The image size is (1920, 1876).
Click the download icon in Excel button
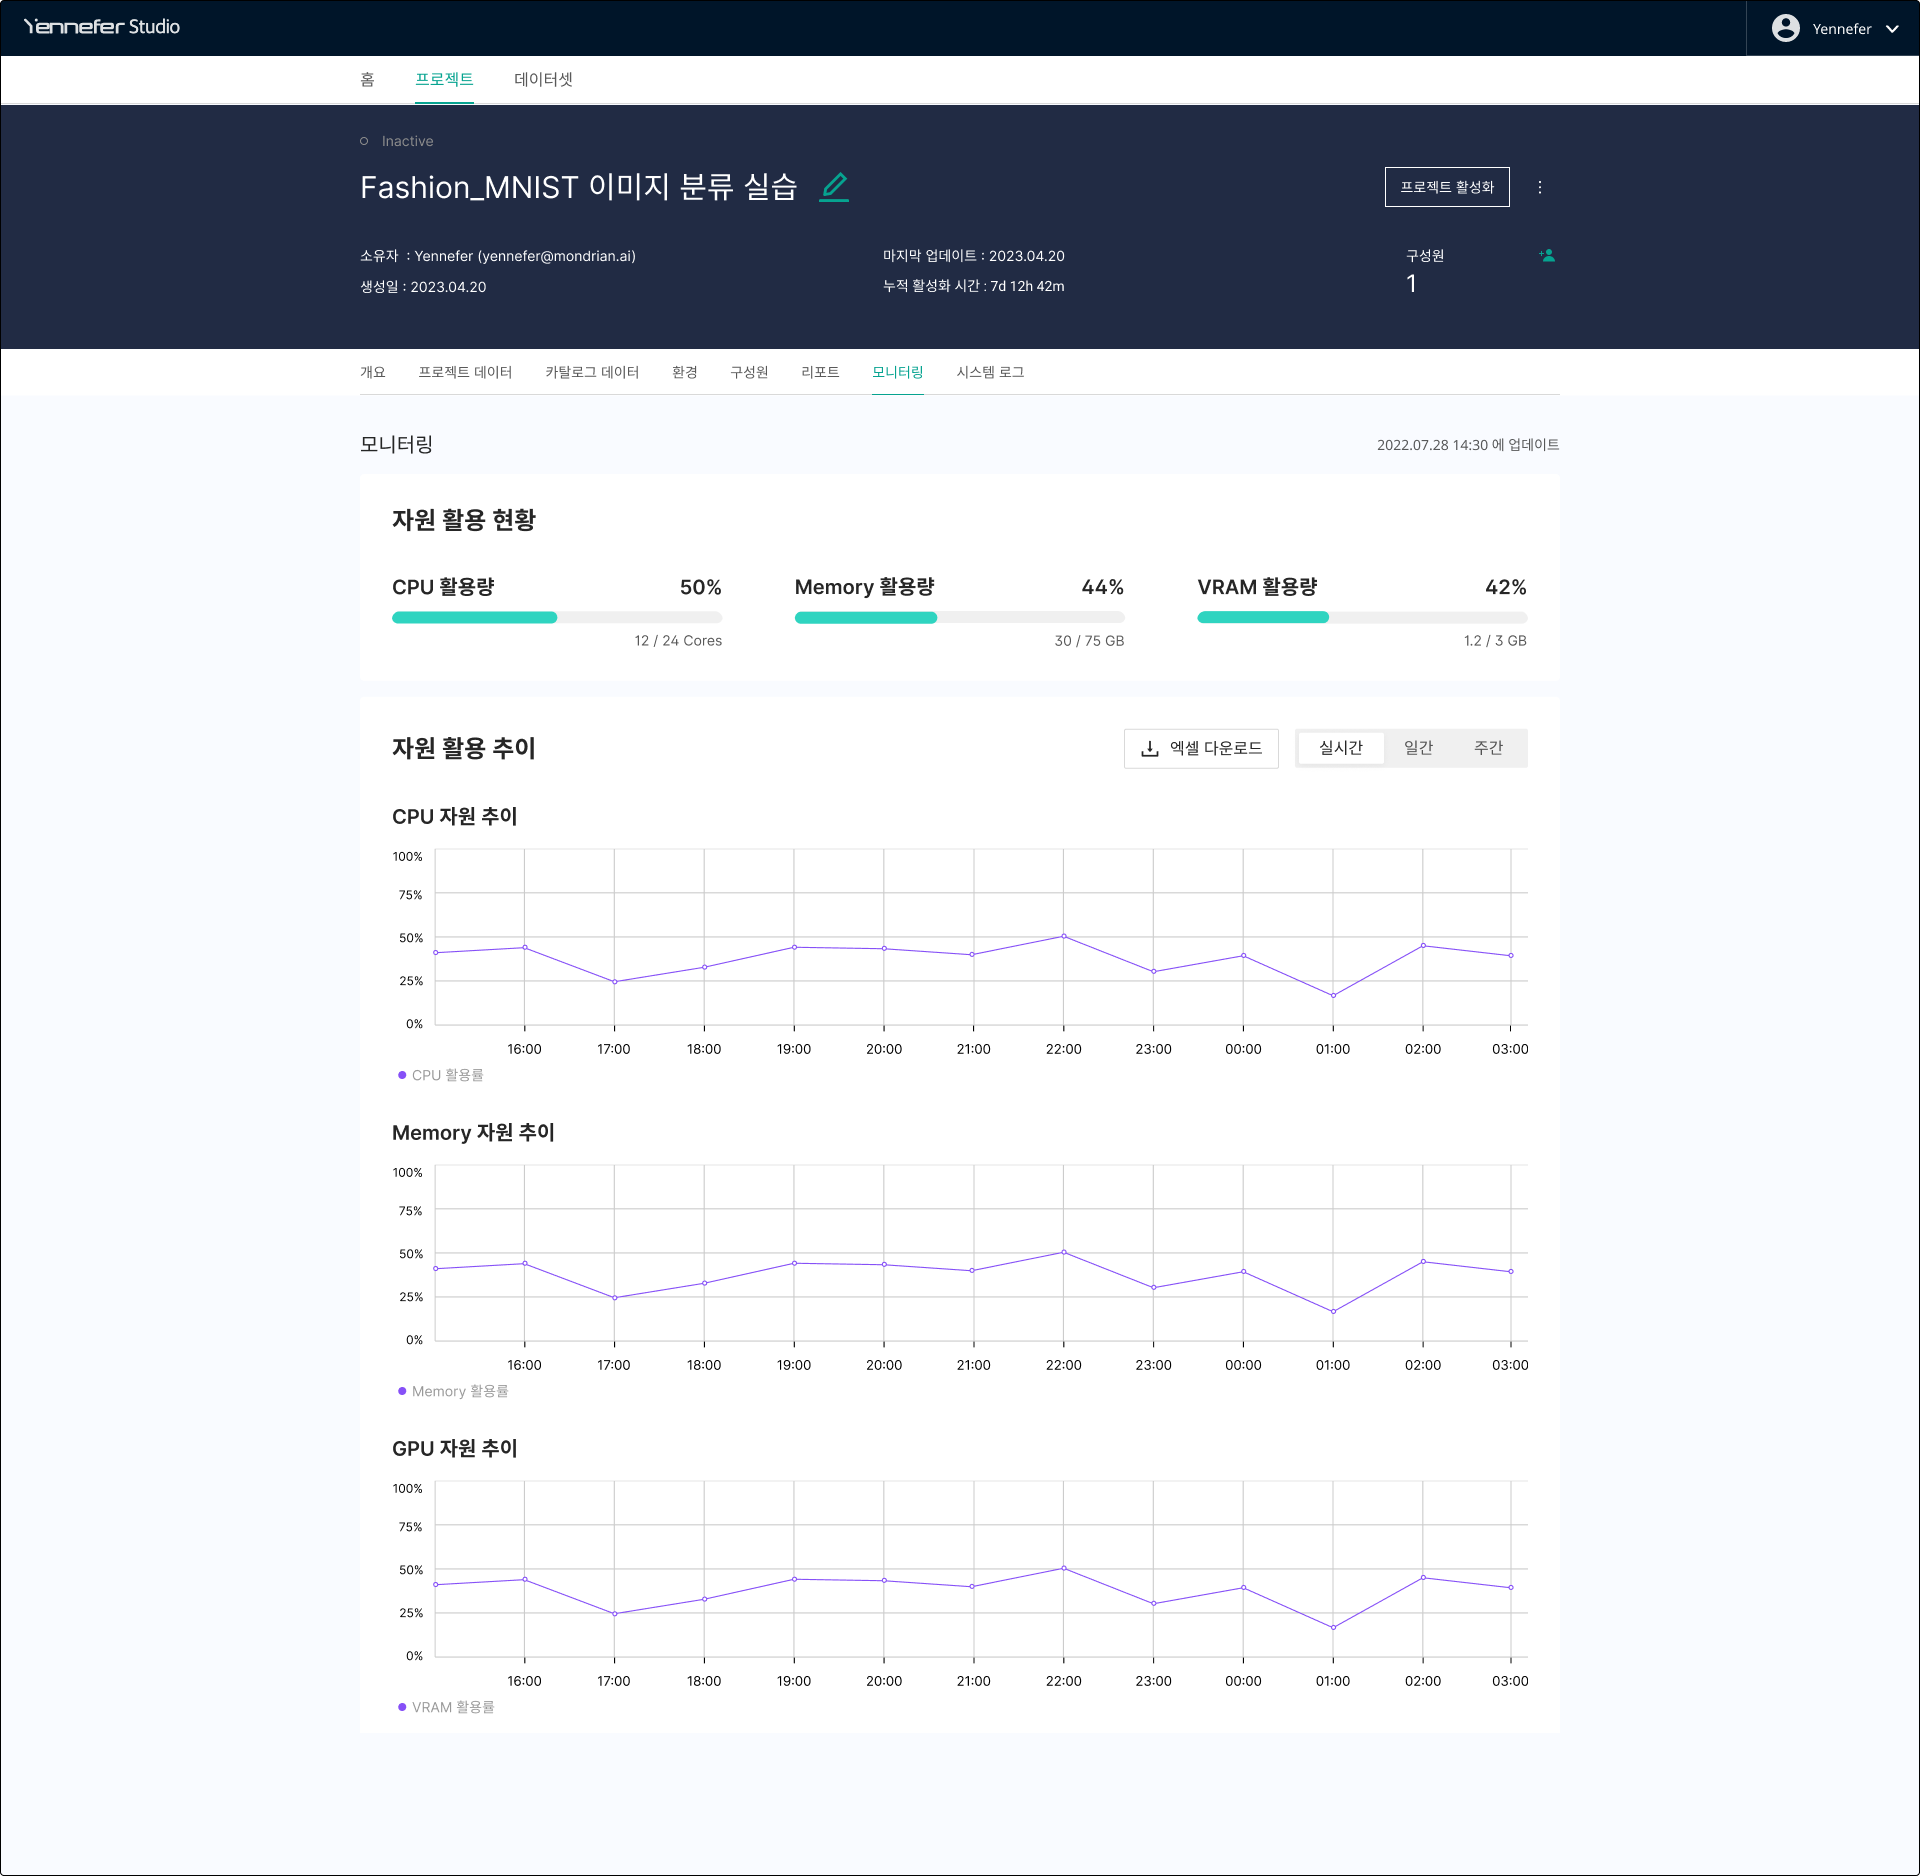(1150, 748)
